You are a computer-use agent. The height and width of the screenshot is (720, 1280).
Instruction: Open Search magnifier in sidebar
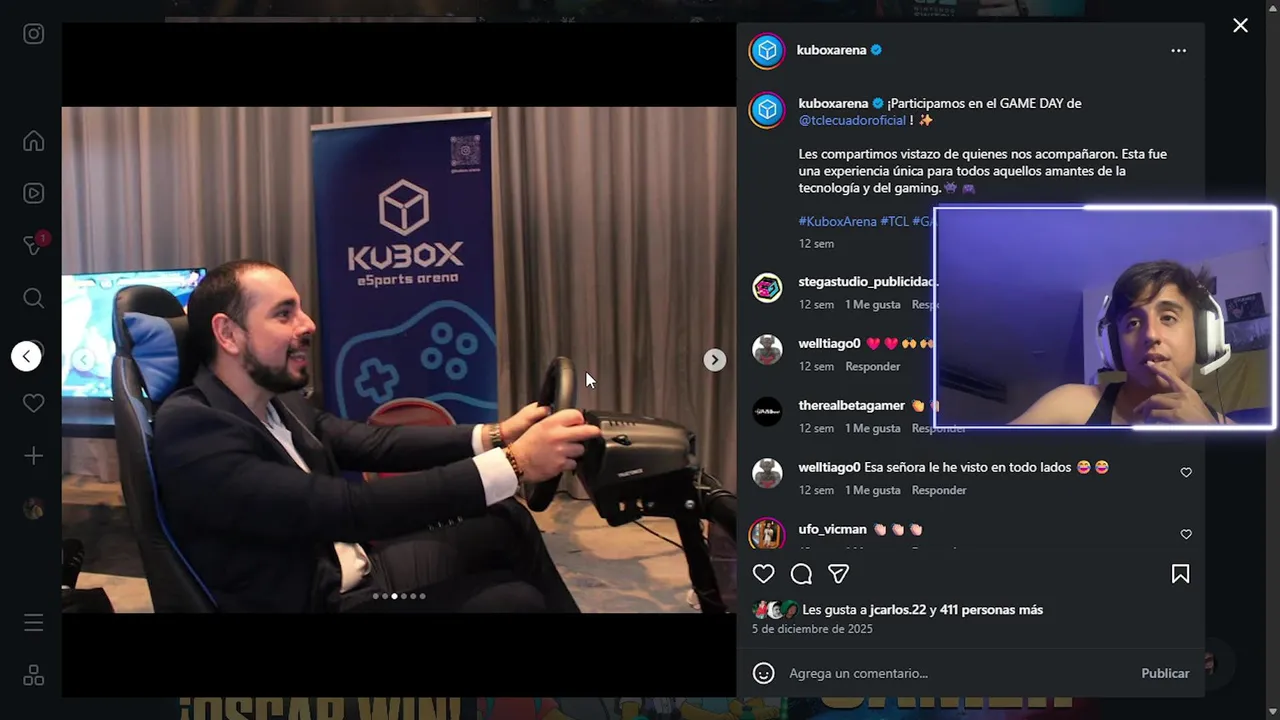pos(34,298)
